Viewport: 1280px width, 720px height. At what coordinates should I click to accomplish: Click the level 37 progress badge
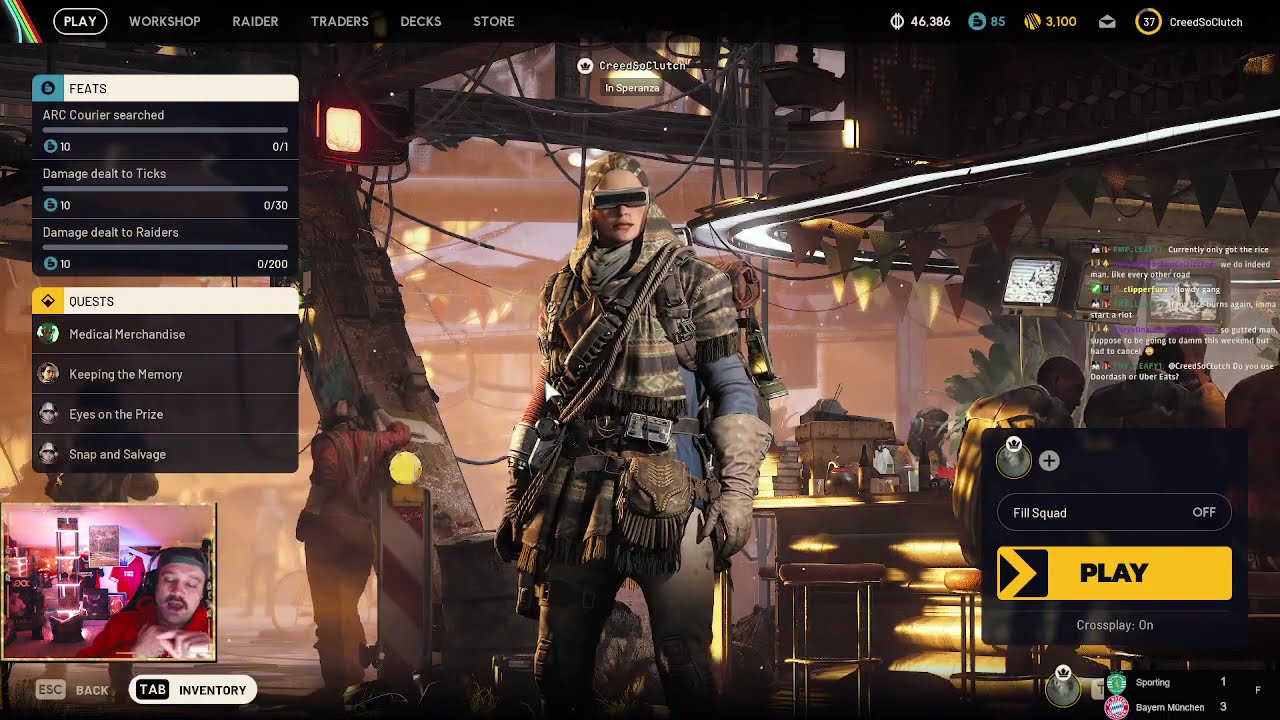[x=1148, y=21]
